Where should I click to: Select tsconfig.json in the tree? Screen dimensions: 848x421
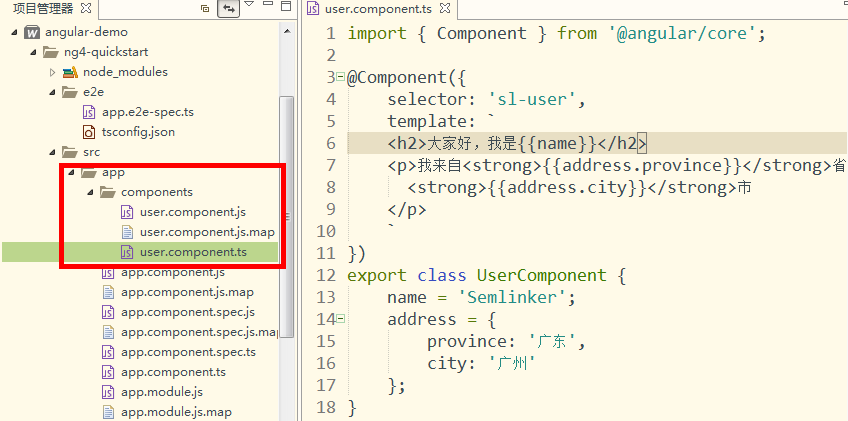click(138, 132)
